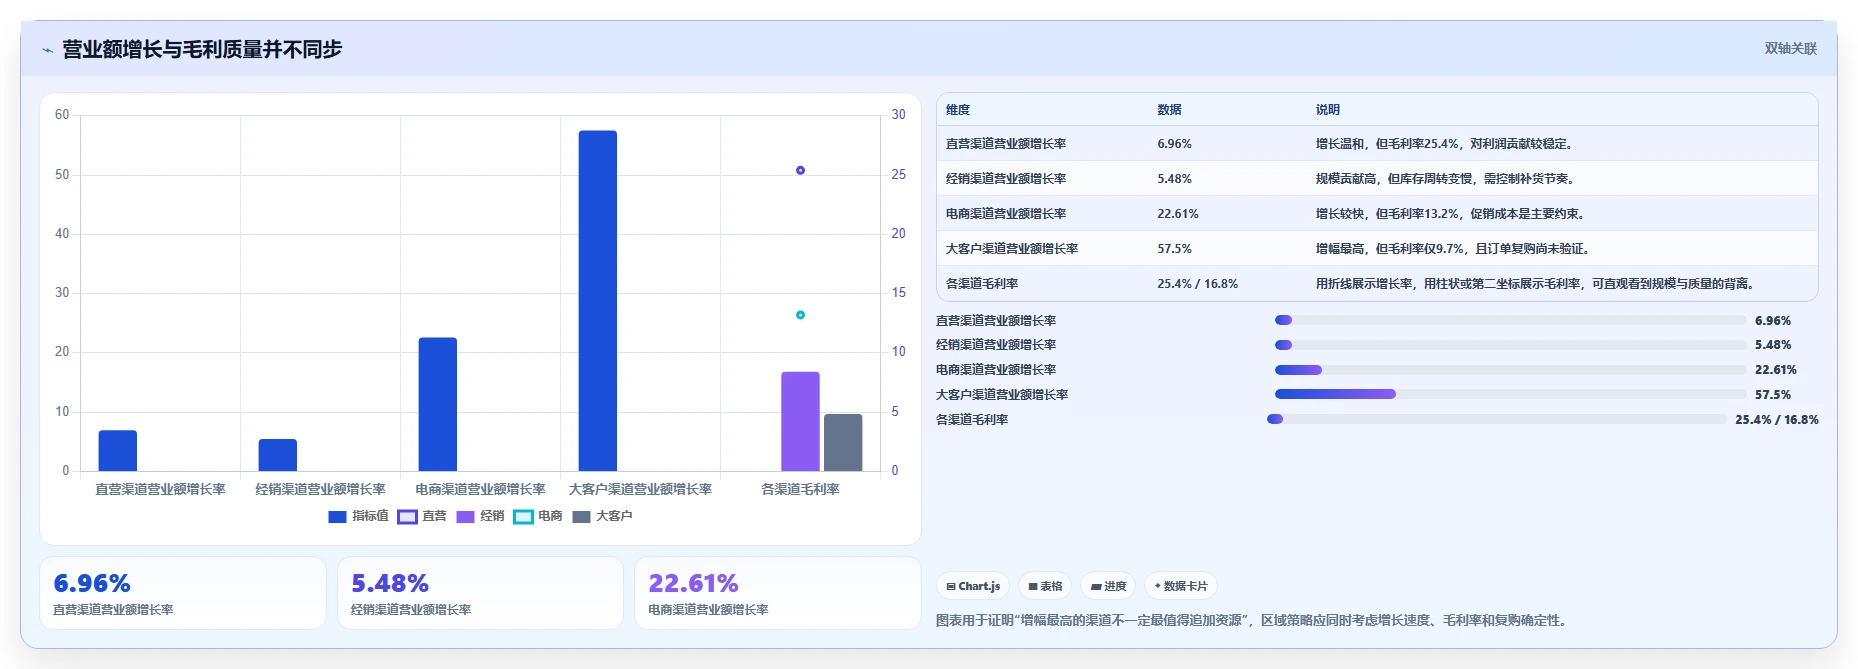Viewport: 1858px width, 669px height.
Task: Toggle the 指标值 legend swatch
Action: [337, 517]
